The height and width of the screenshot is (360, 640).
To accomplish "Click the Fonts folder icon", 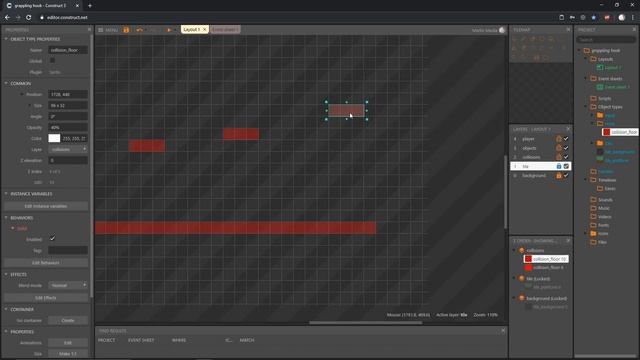I will click(593, 225).
